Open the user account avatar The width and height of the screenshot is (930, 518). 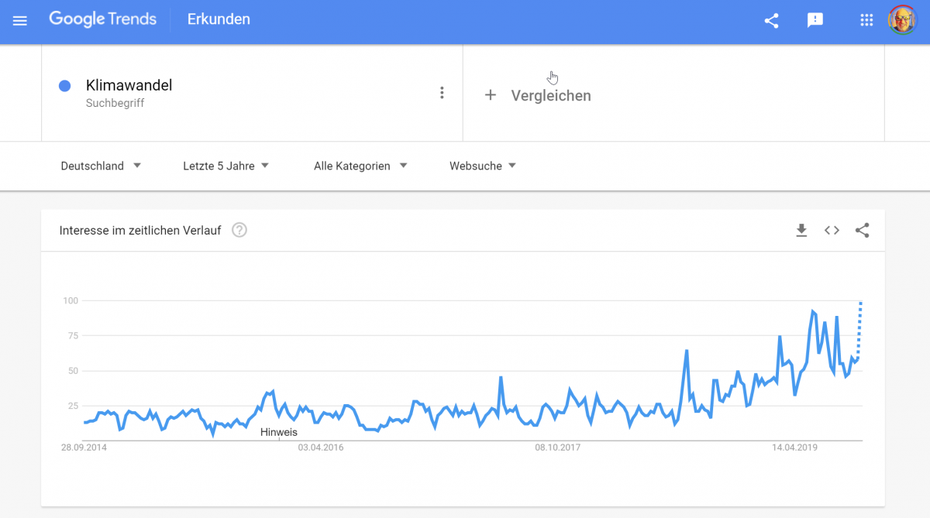tap(902, 20)
